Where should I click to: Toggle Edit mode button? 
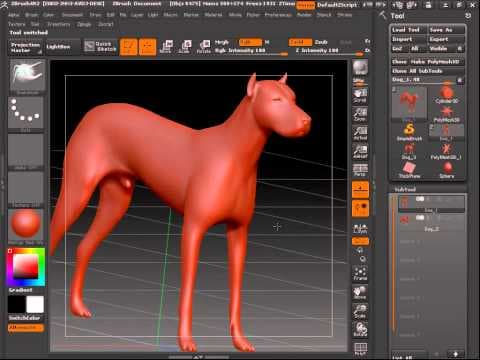pos(128,47)
